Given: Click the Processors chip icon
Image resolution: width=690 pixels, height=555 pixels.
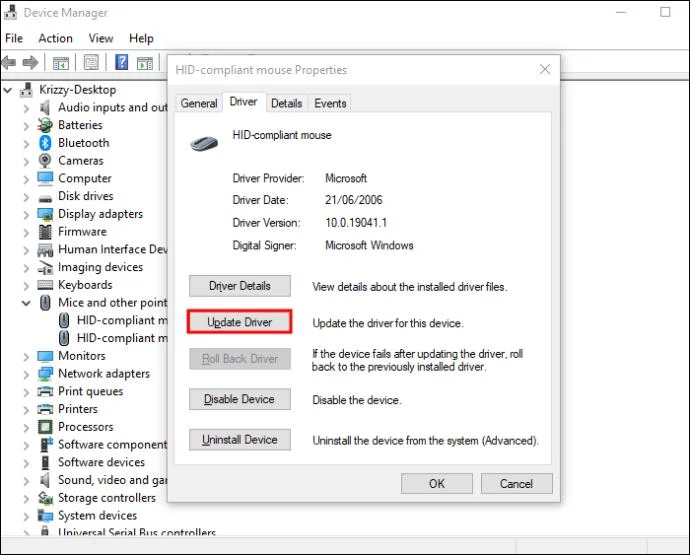Looking at the screenshot, I should click(45, 426).
